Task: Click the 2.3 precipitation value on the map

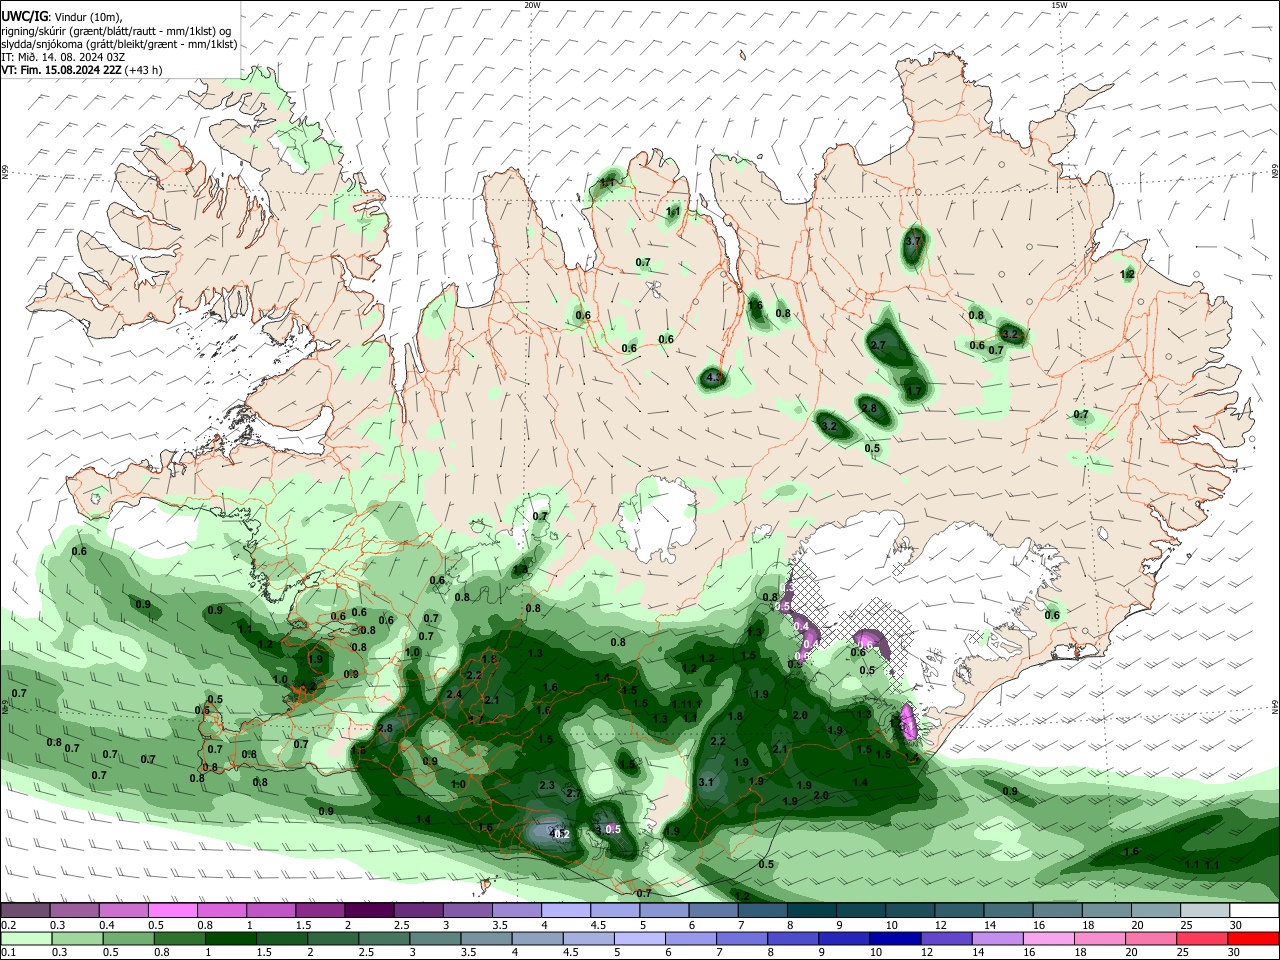Action: pyautogui.click(x=547, y=786)
